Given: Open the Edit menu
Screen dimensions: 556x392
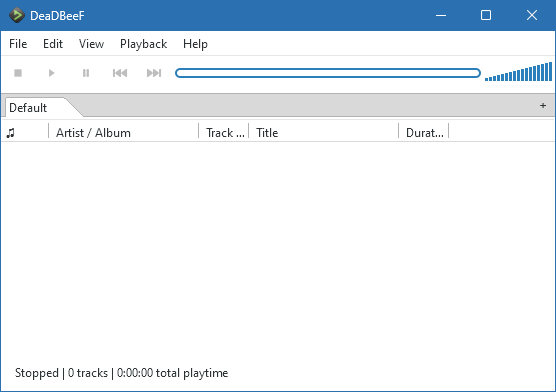Looking at the screenshot, I should point(53,44).
